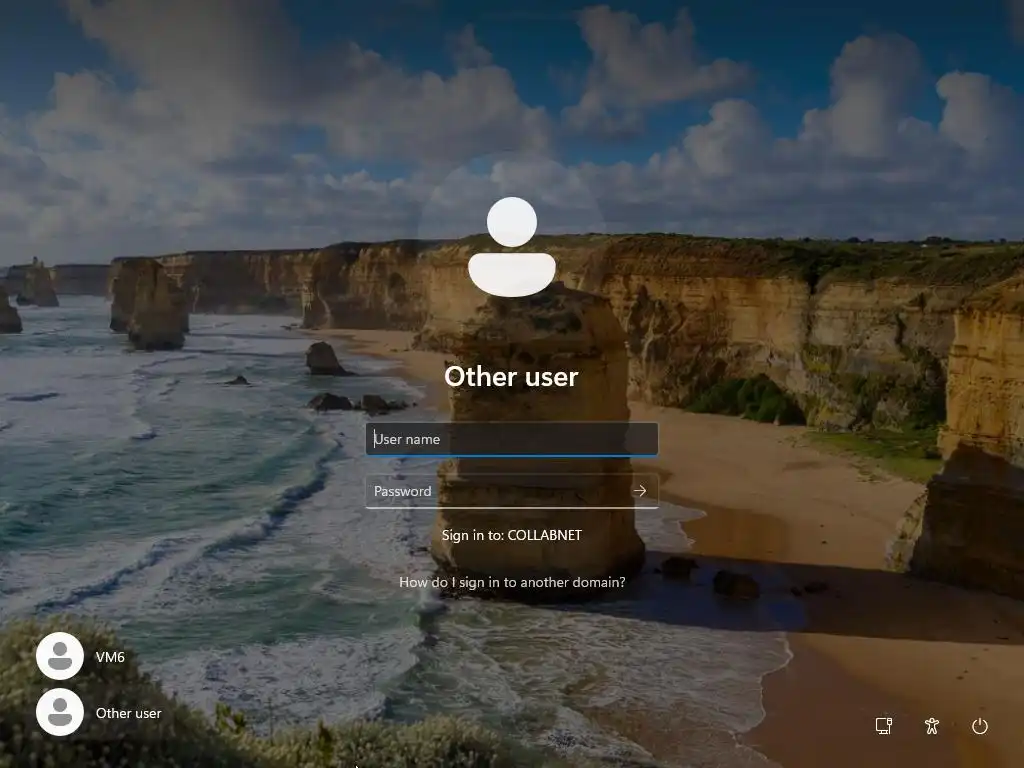Click the Other user avatar icon in list
The width and height of the screenshot is (1024, 768).
tap(60, 712)
